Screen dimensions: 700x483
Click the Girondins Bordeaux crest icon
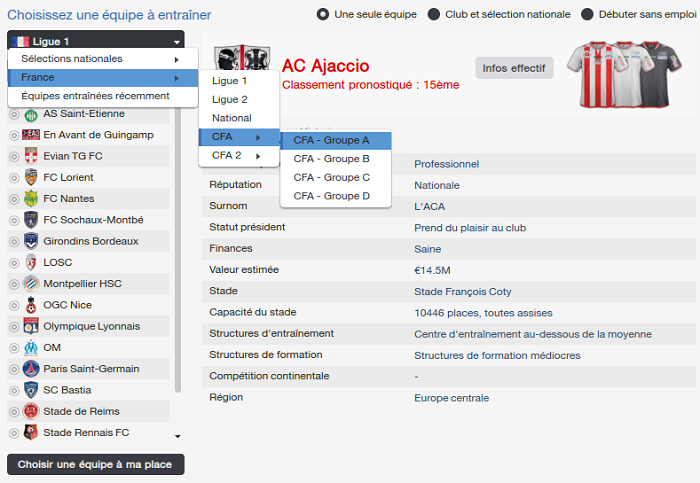tap(31, 241)
